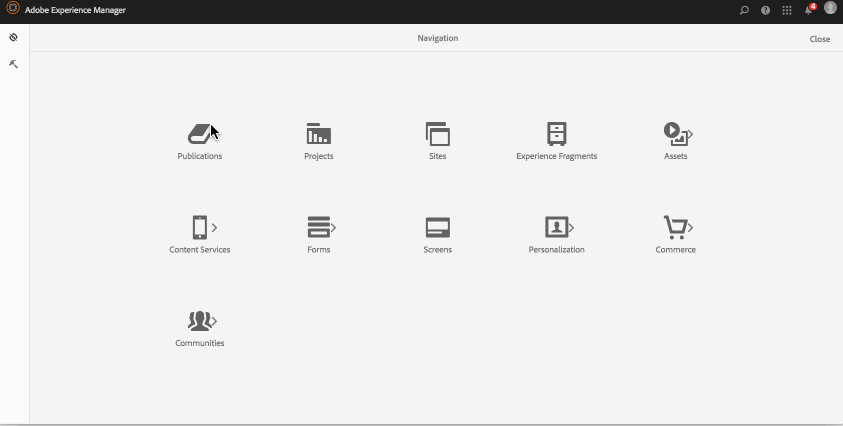
Task: Click the Adobe Experience Manager logo icon
Action: (x=13, y=9)
